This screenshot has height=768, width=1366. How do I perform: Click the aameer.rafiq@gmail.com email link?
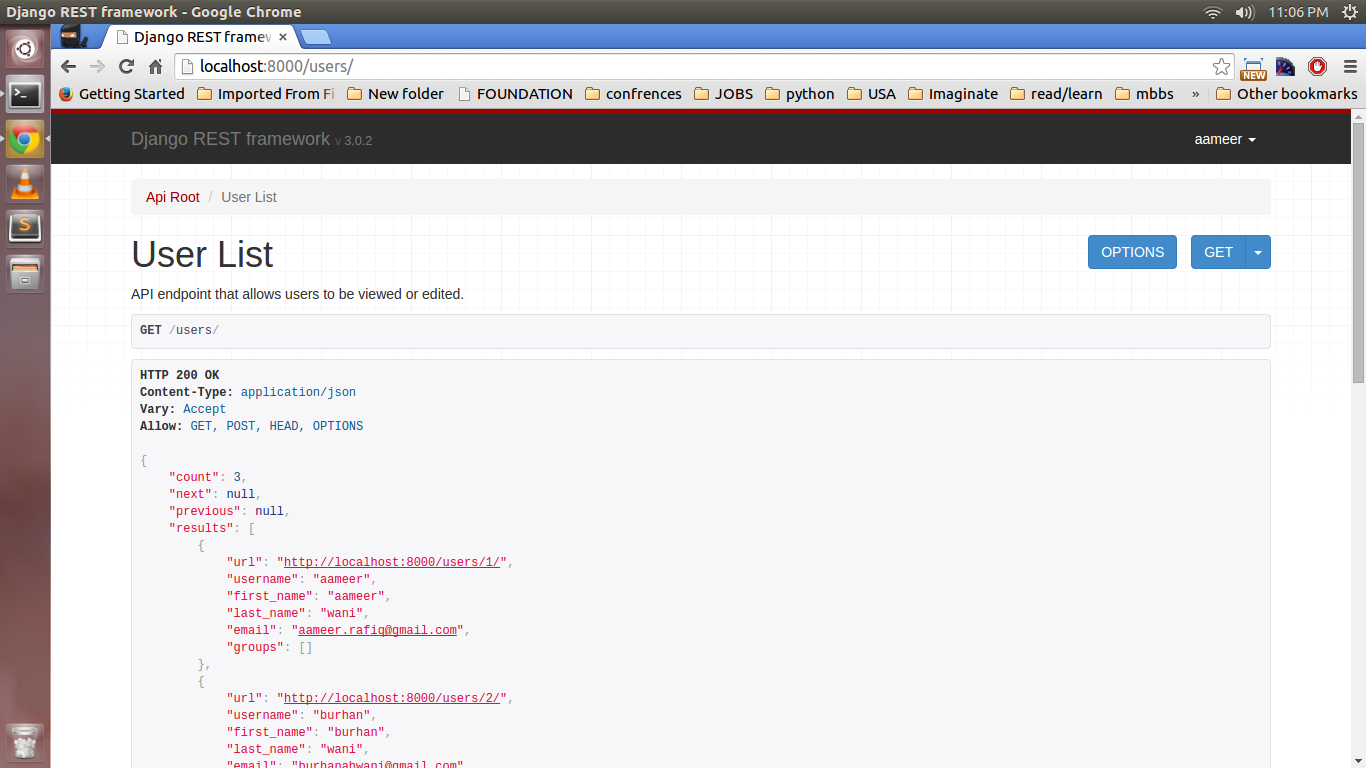click(x=378, y=630)
